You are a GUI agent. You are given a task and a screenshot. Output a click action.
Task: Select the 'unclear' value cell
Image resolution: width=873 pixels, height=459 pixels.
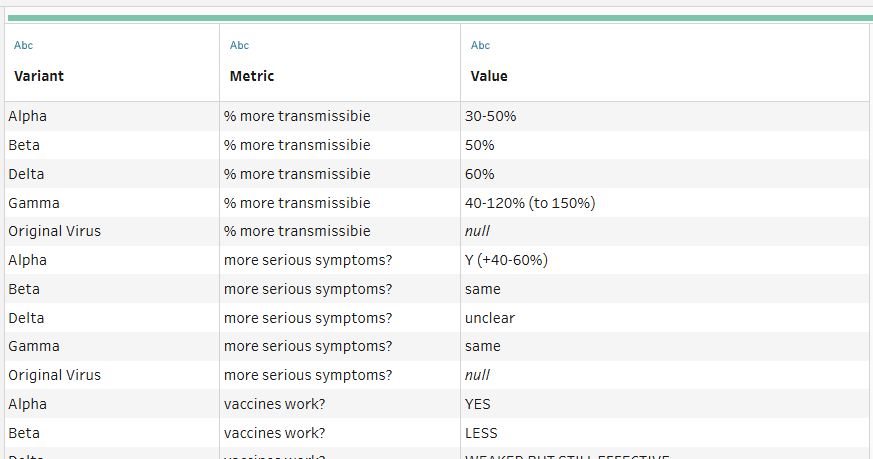[489, 318]
